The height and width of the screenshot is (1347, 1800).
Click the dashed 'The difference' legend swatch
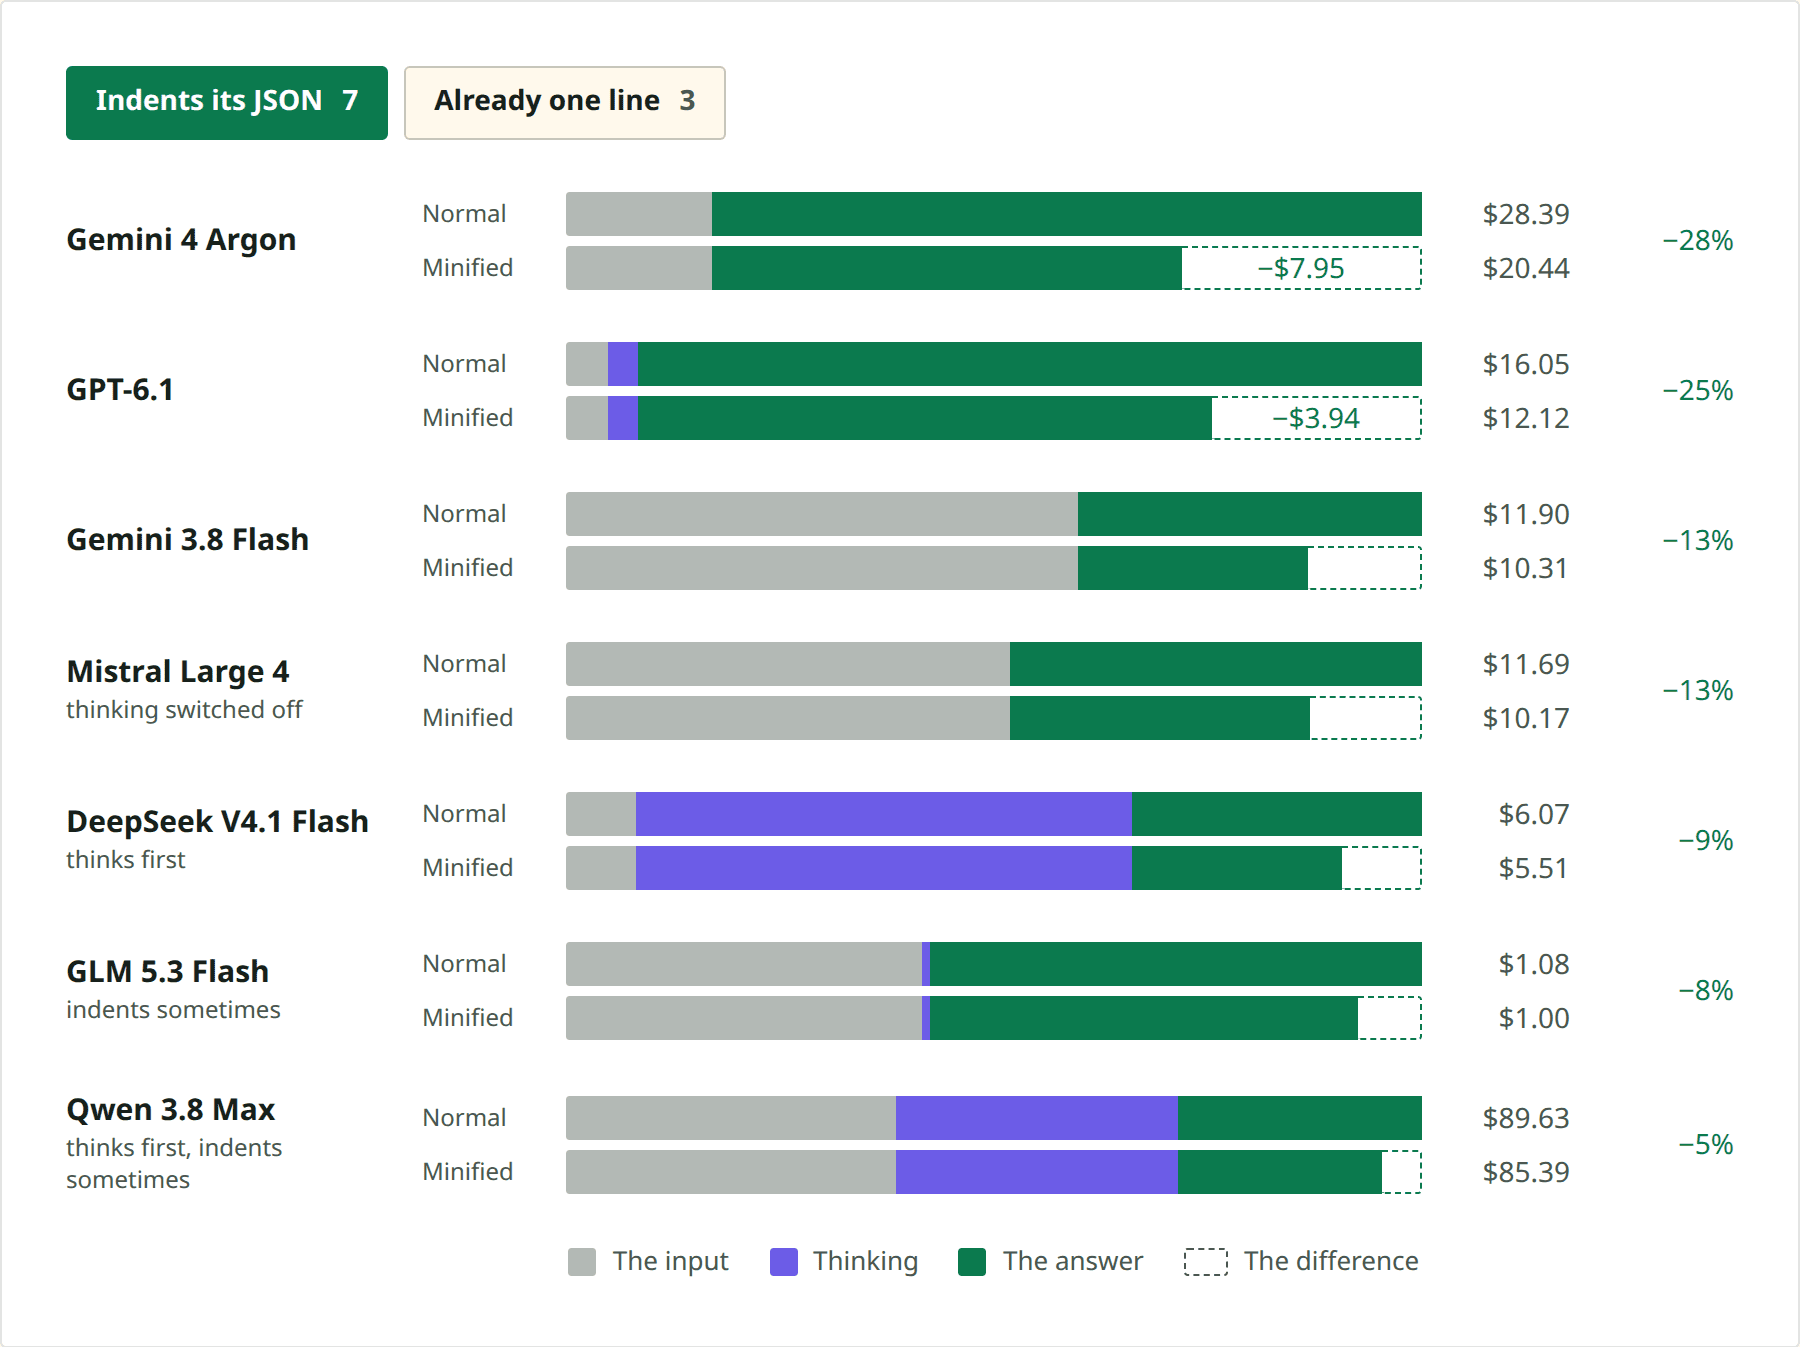tap(1206, 1262)
